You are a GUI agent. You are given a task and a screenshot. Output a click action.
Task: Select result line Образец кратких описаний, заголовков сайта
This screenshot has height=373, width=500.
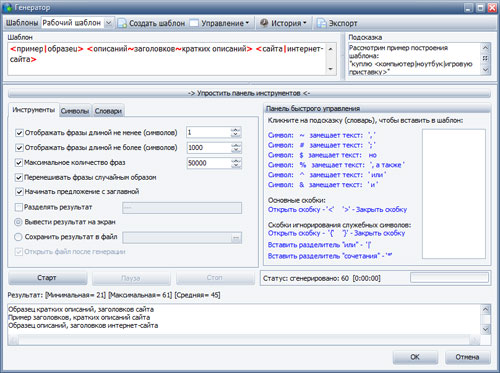point(81,309)
